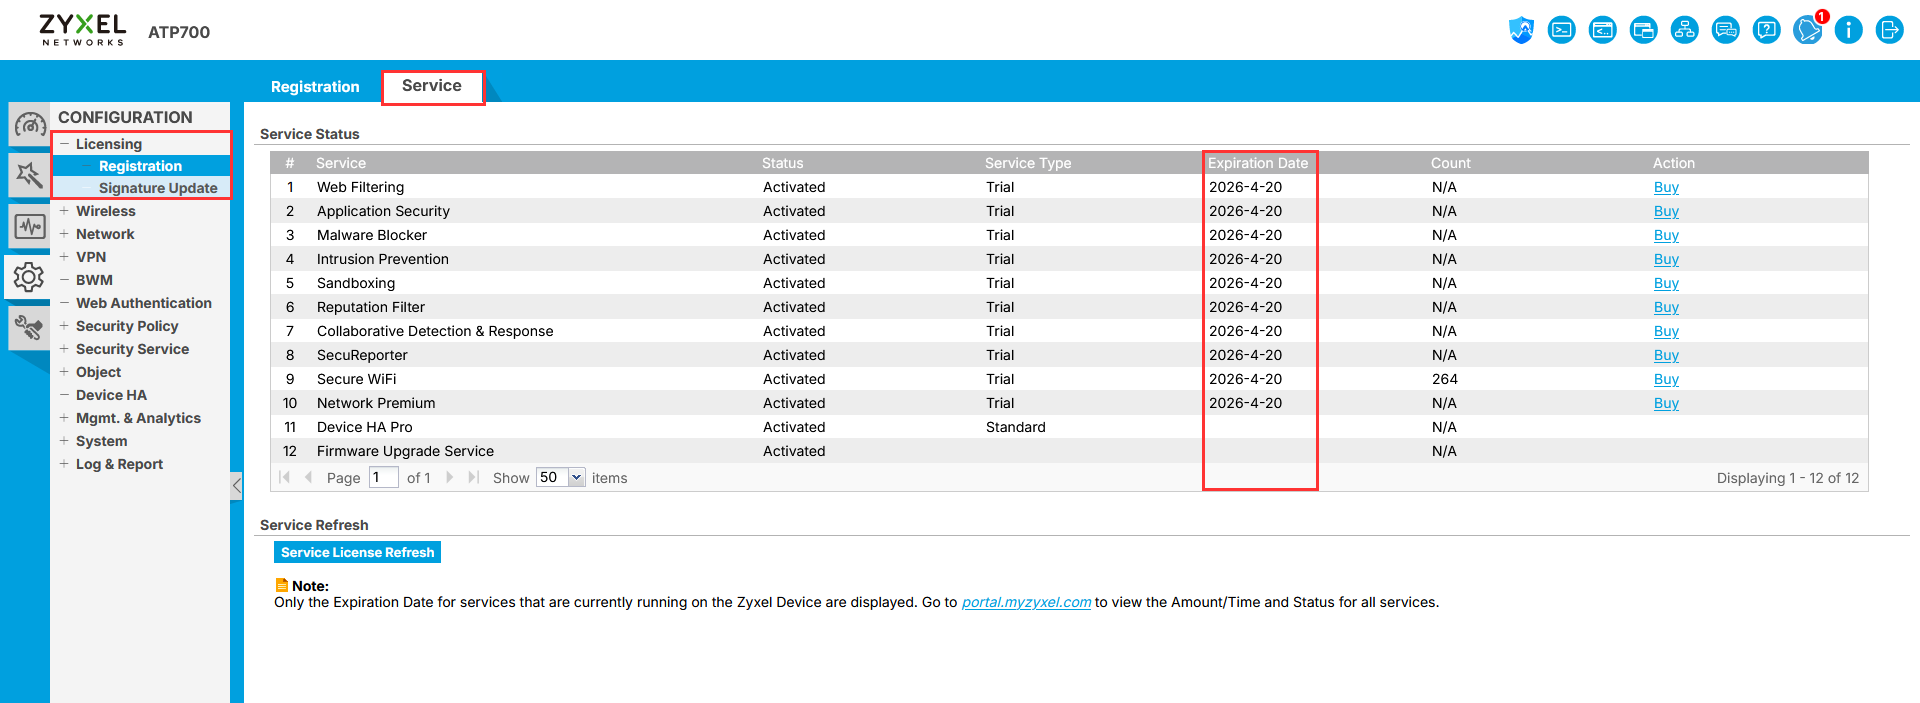This screenshot has width=1920, height=703.
Task: Click Buy for Sandboxing
Action: [1666, 283]
